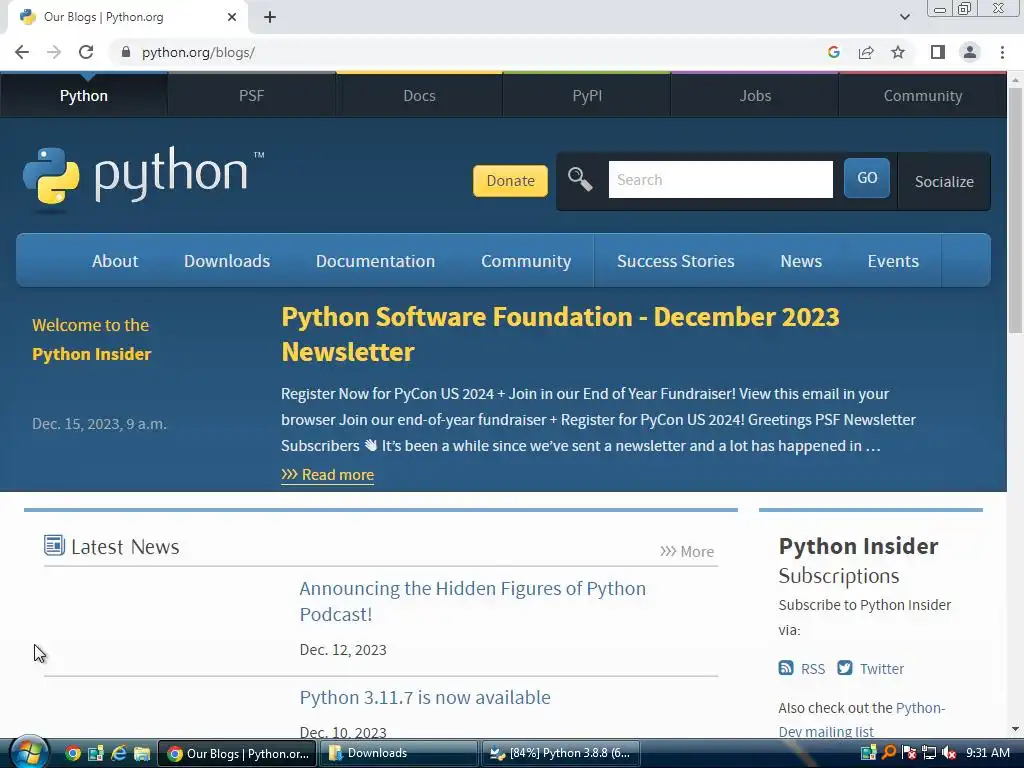The height and width of the screenshot is (768, 1024).
Task: Open the Documentation menu
Action: 375,261
